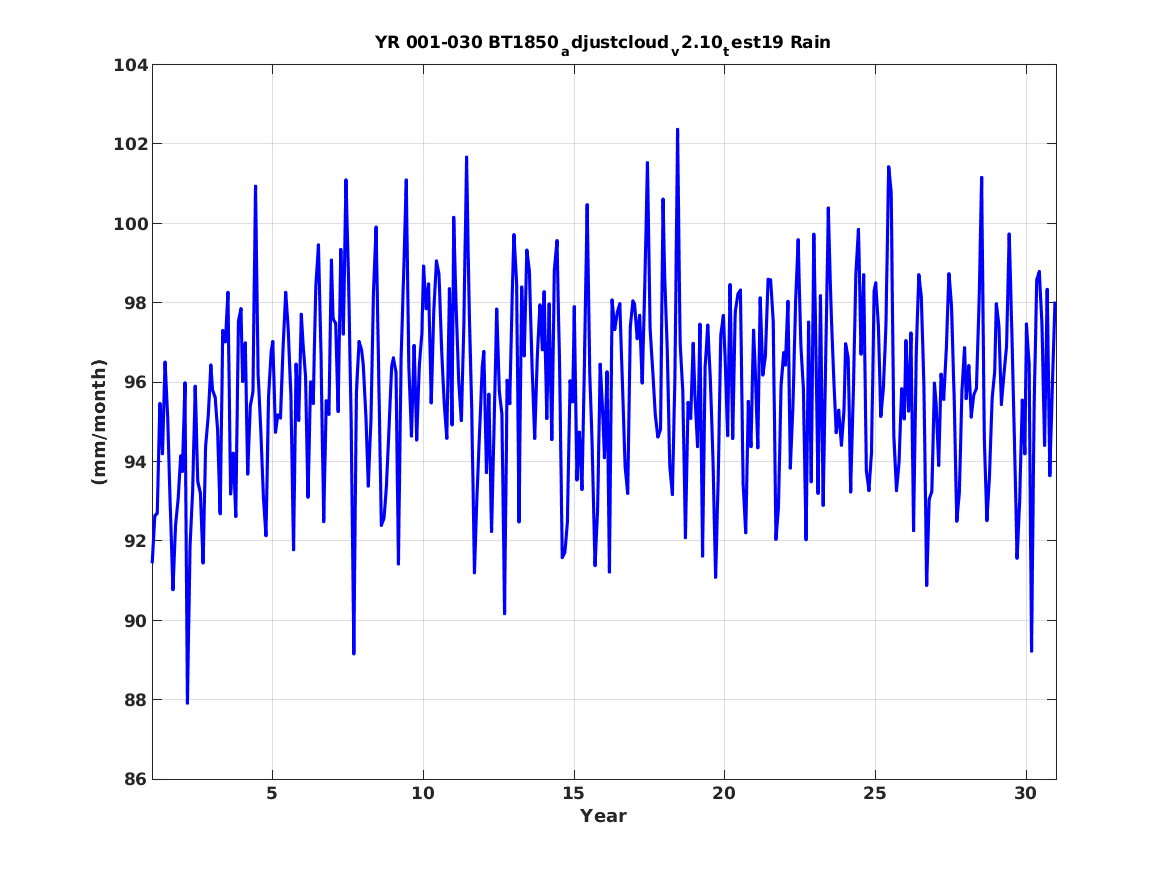The width and height of the screenshot is (1167, 875).
Task: Click the '(mm/month)' y-axis label
Action: (x=100, y=422)
